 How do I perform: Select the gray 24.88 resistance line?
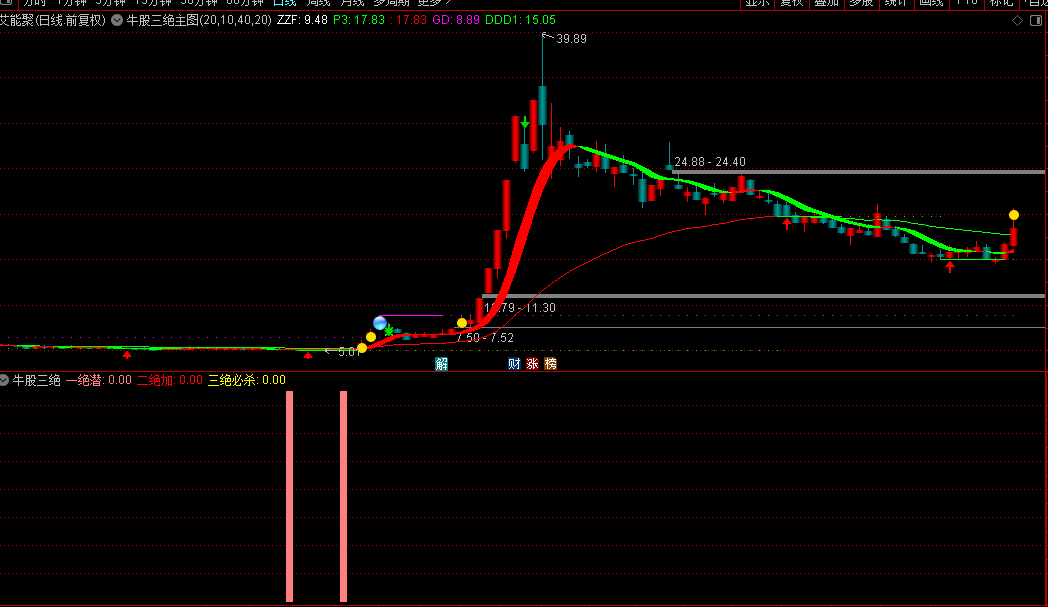coord(858,172)
